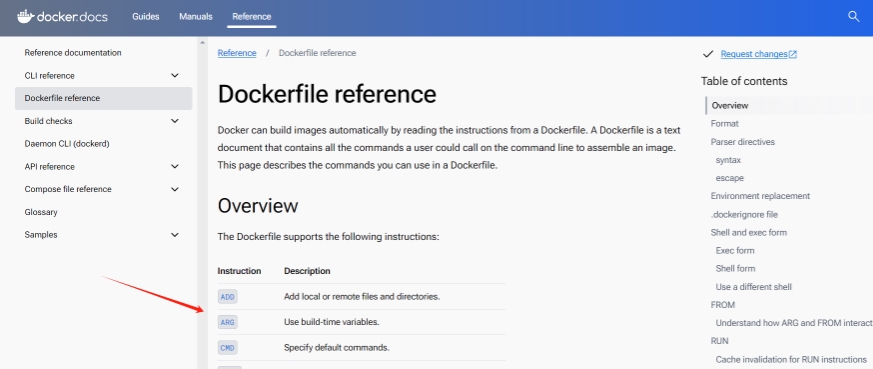Click the Instruction column header
The width and height of the screenshot is (873, 369).
(239, 271)
